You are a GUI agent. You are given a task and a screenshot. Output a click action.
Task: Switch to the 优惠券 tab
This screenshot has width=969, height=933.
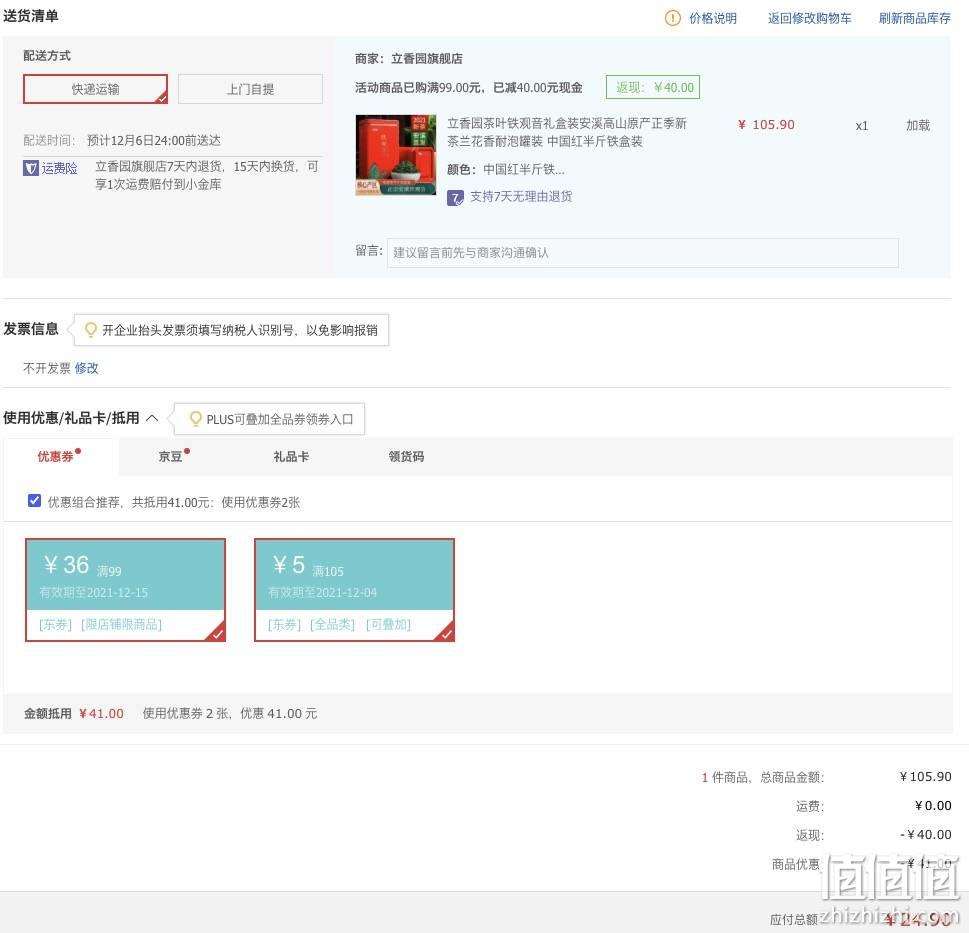(x=56, y=457)
